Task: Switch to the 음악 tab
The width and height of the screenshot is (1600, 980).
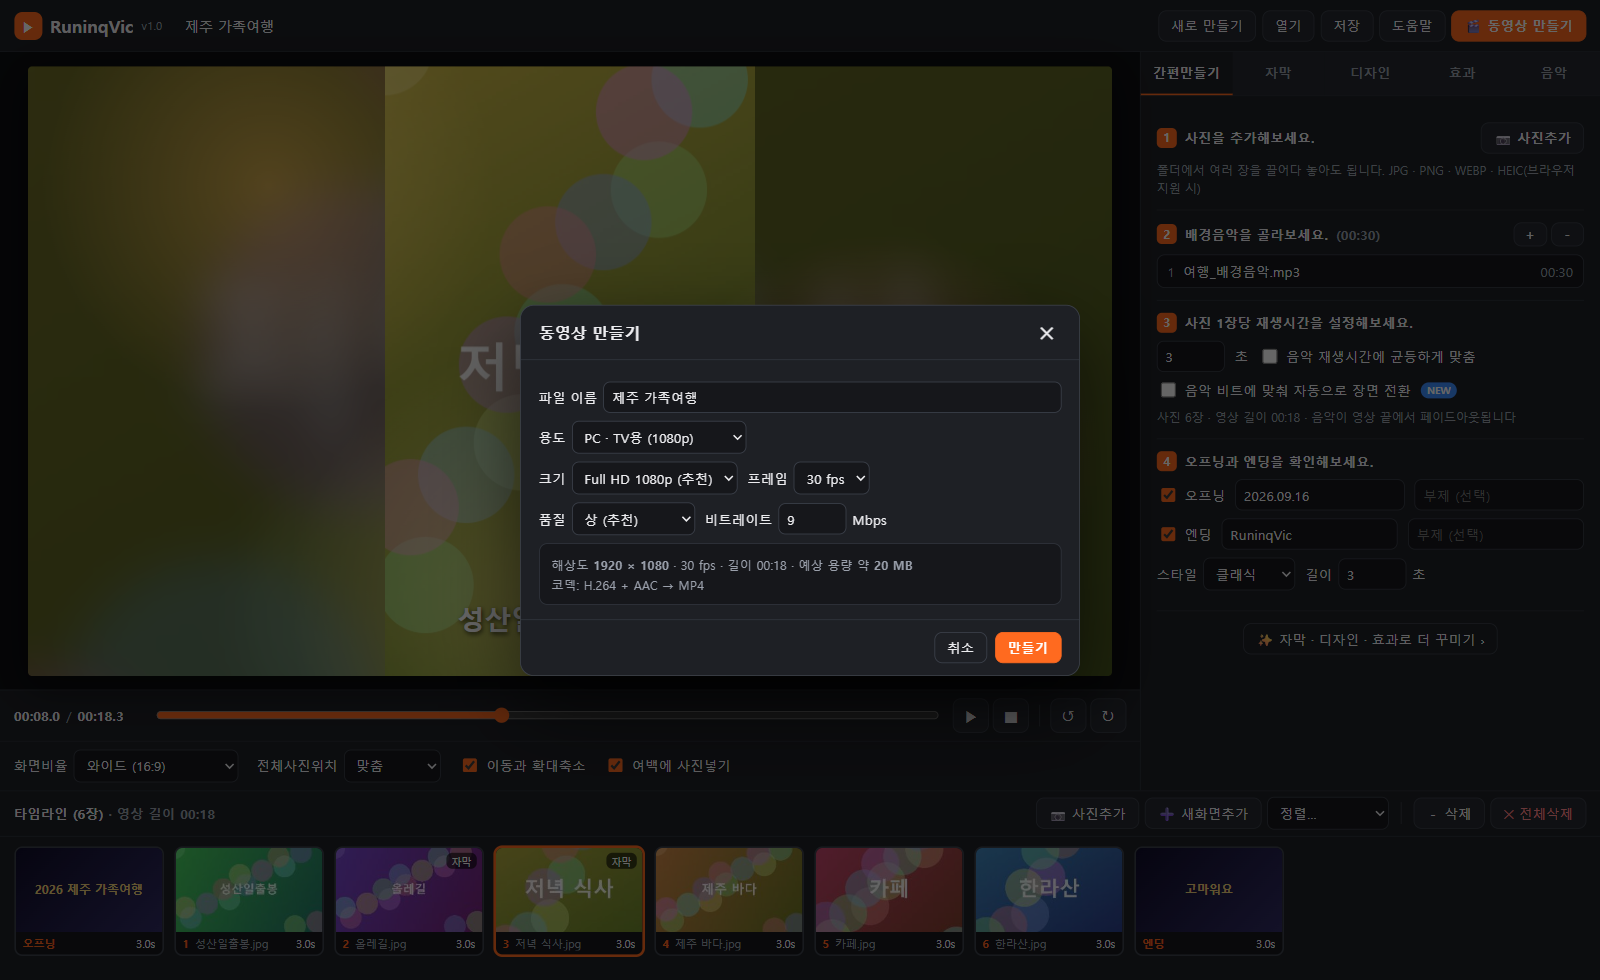Action: point(1554,73)
